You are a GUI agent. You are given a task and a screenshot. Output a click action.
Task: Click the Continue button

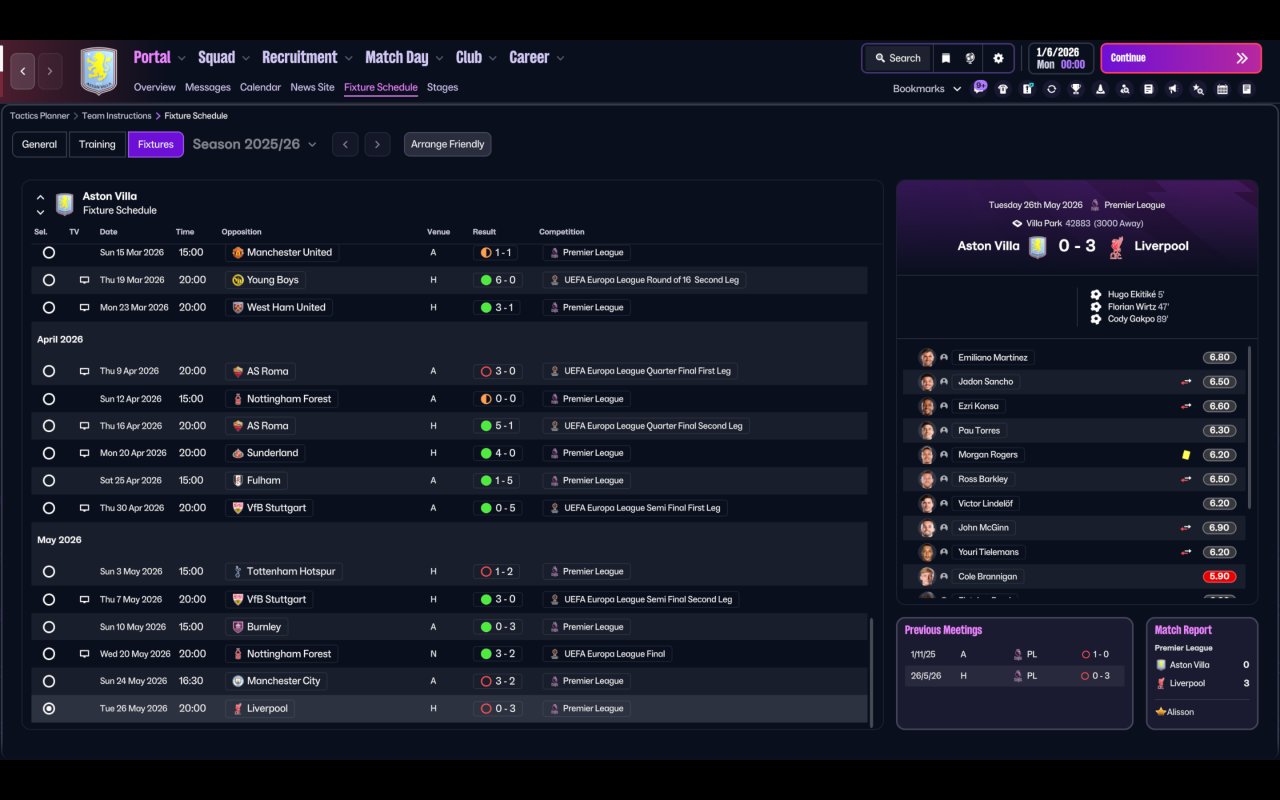click(1179, 58)
